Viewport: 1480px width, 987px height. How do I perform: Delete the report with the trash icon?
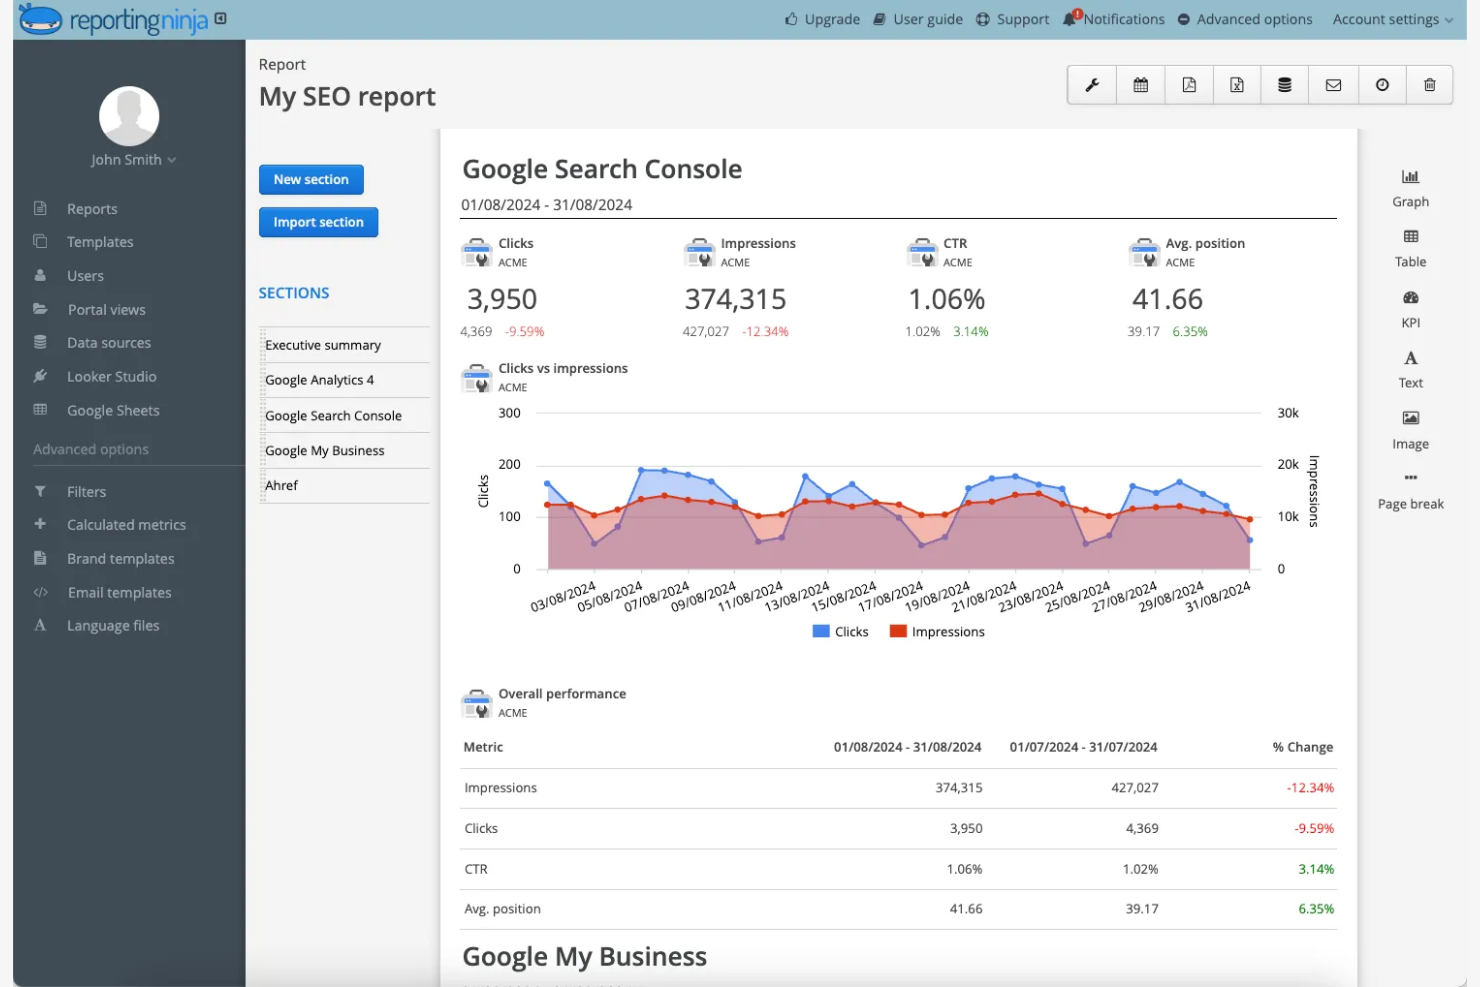coord(1429,85)
